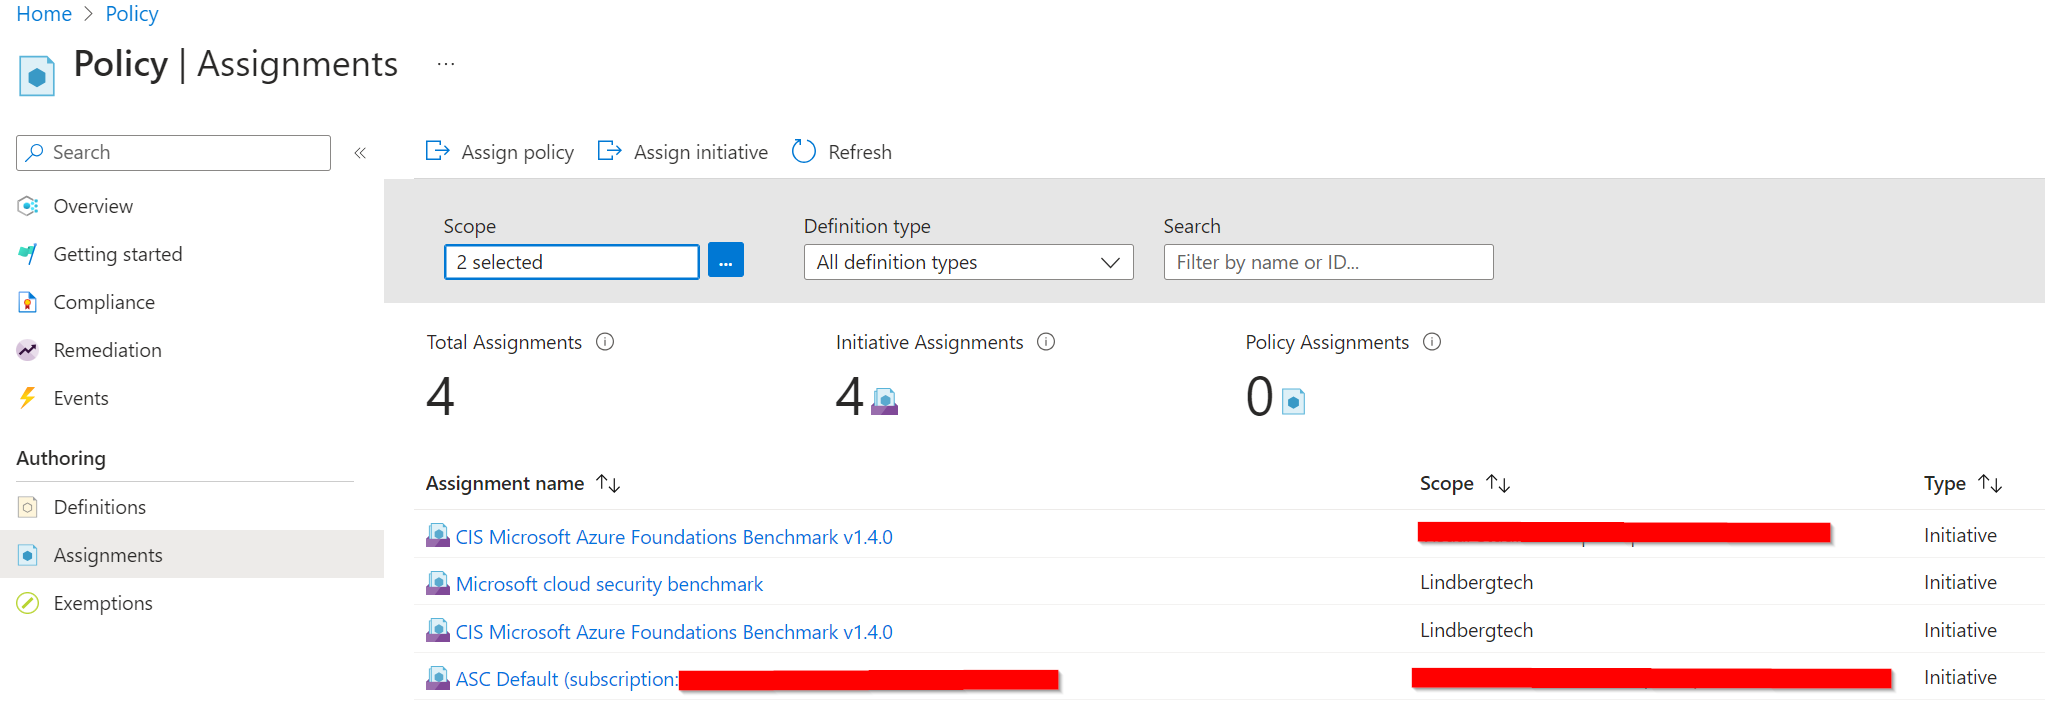Click Initiative type in ASC Default row
The height and width of the screenshot is (712, 2045).
pyautogui.click(x=1960, y=677)
